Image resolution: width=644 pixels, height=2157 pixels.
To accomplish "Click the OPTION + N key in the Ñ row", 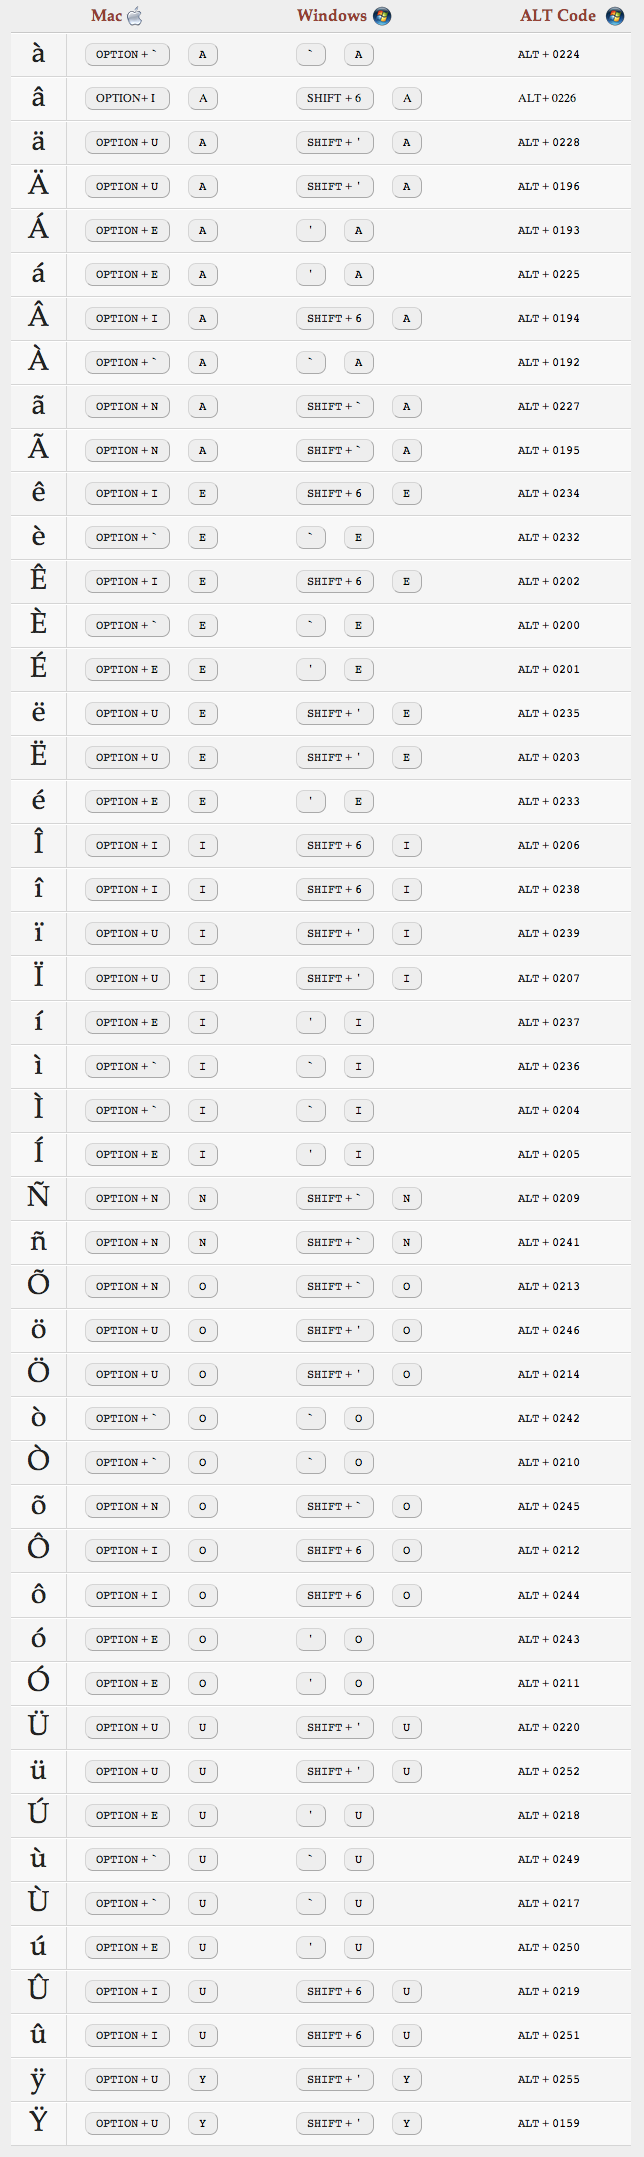I will [127, 1198].
